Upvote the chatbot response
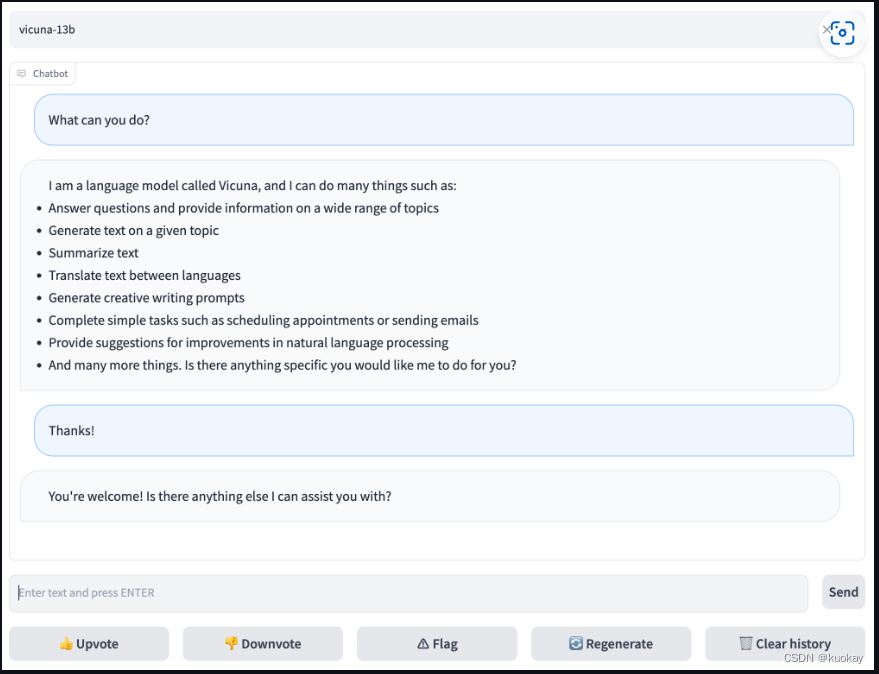Image resolution: width=879 pixels, height=674 pixels. tap(89, 644)
